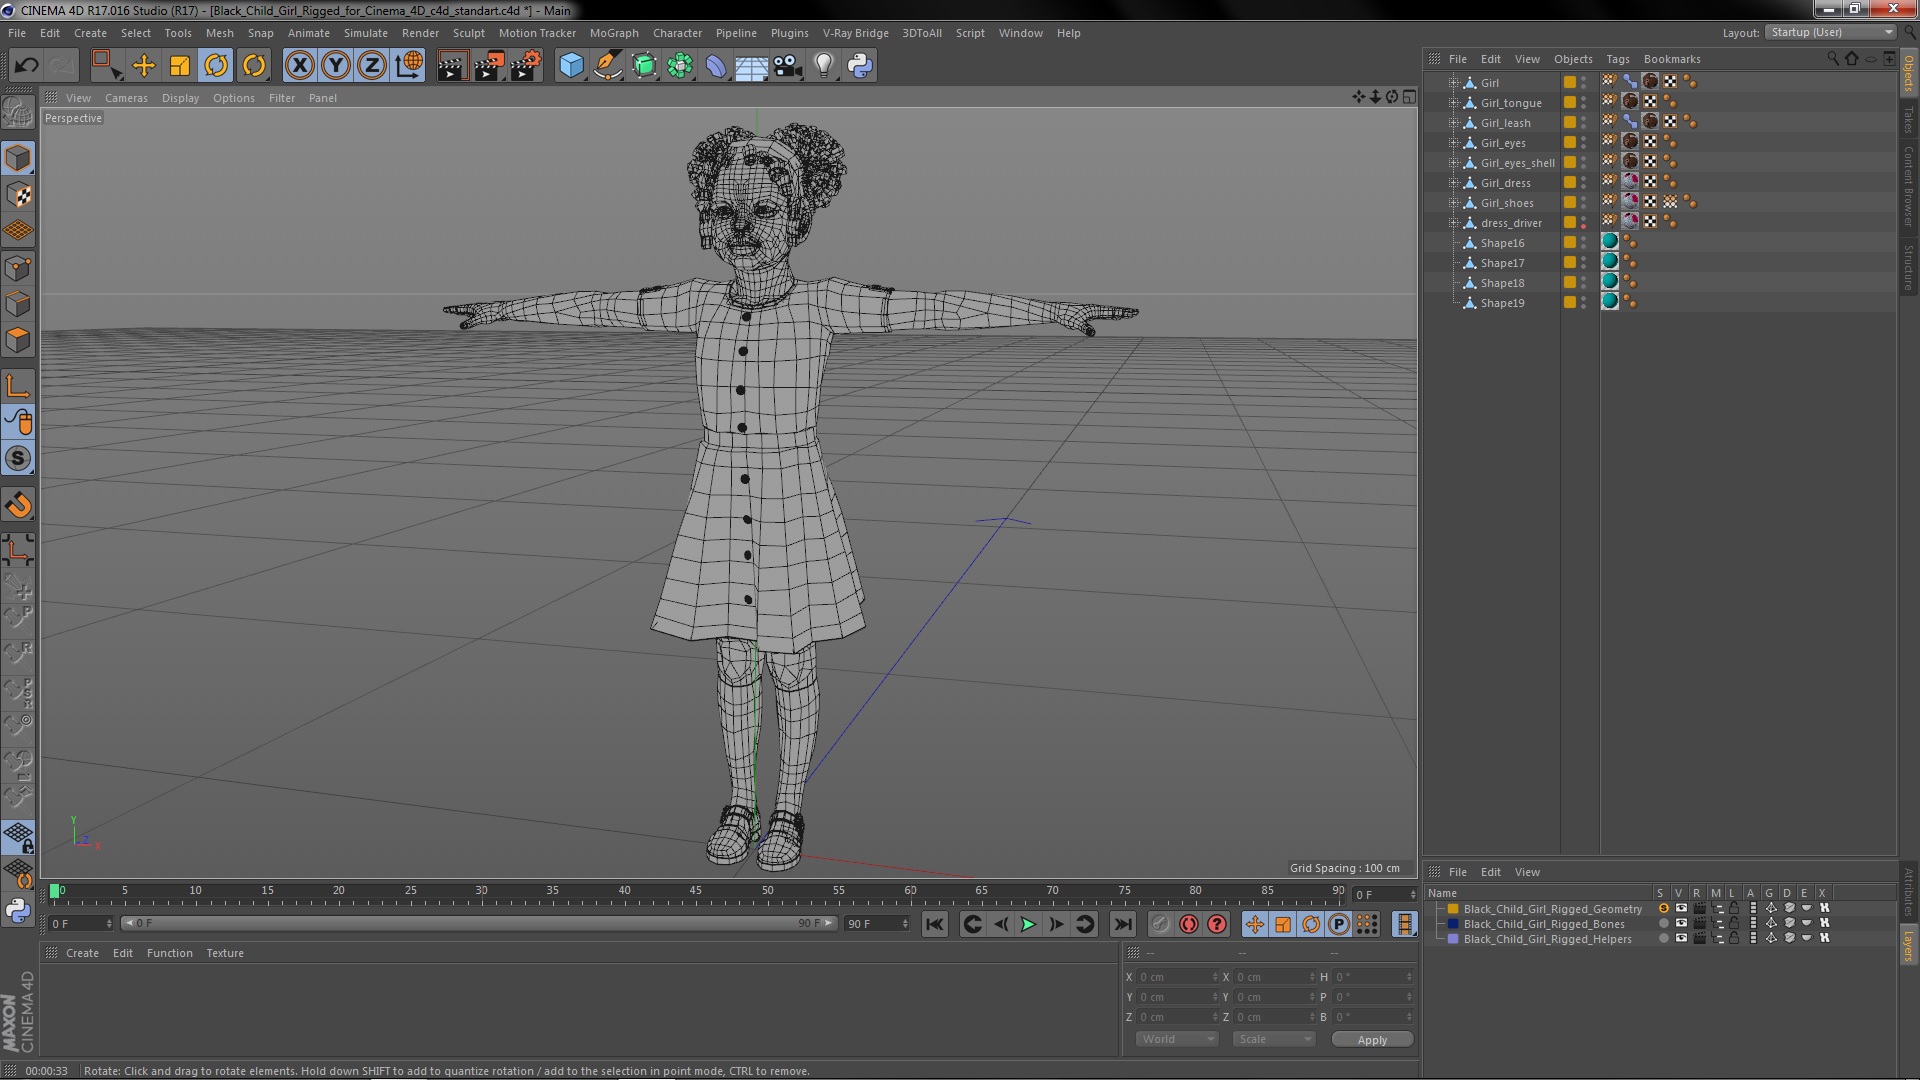
Task: Click Object manager search icon
Action: pos(1832,58)
